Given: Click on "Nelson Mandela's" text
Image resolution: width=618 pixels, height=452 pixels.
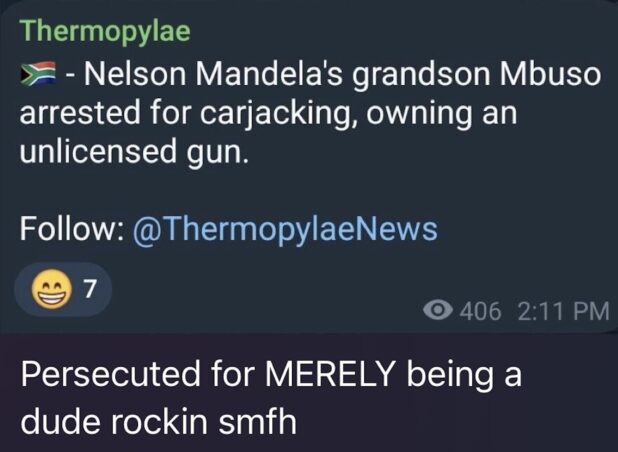Looking at the screenshot, I should tap(201, 76).
